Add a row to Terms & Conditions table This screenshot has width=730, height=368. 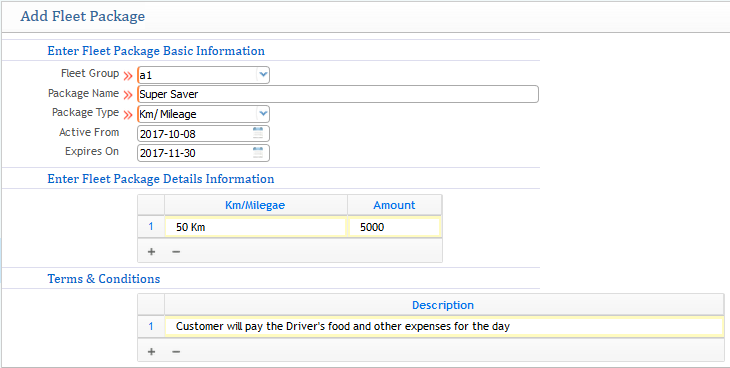click(151, 351)
